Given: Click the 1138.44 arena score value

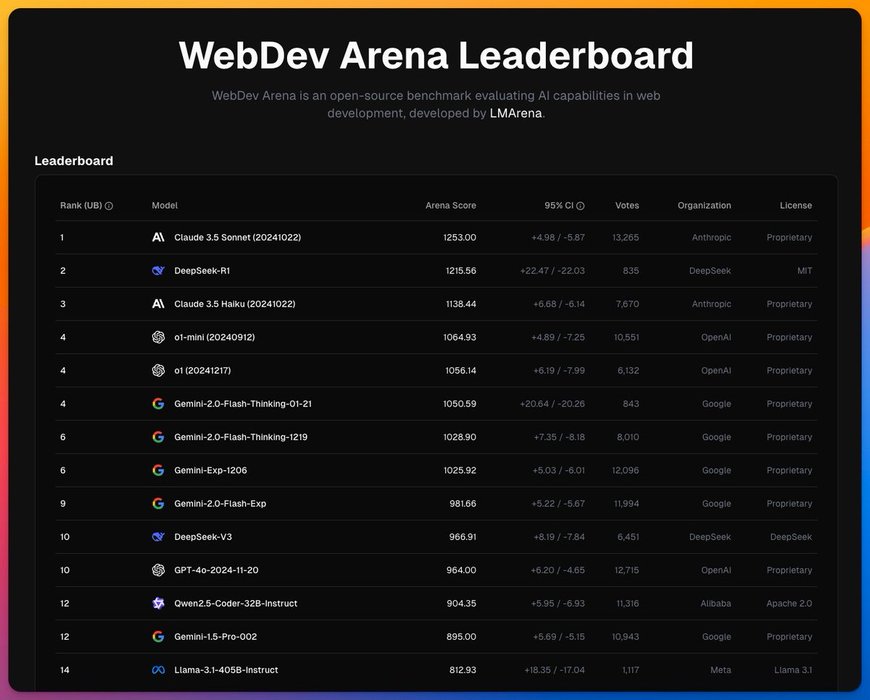Looking at the screenshot, I should point(461,304).
